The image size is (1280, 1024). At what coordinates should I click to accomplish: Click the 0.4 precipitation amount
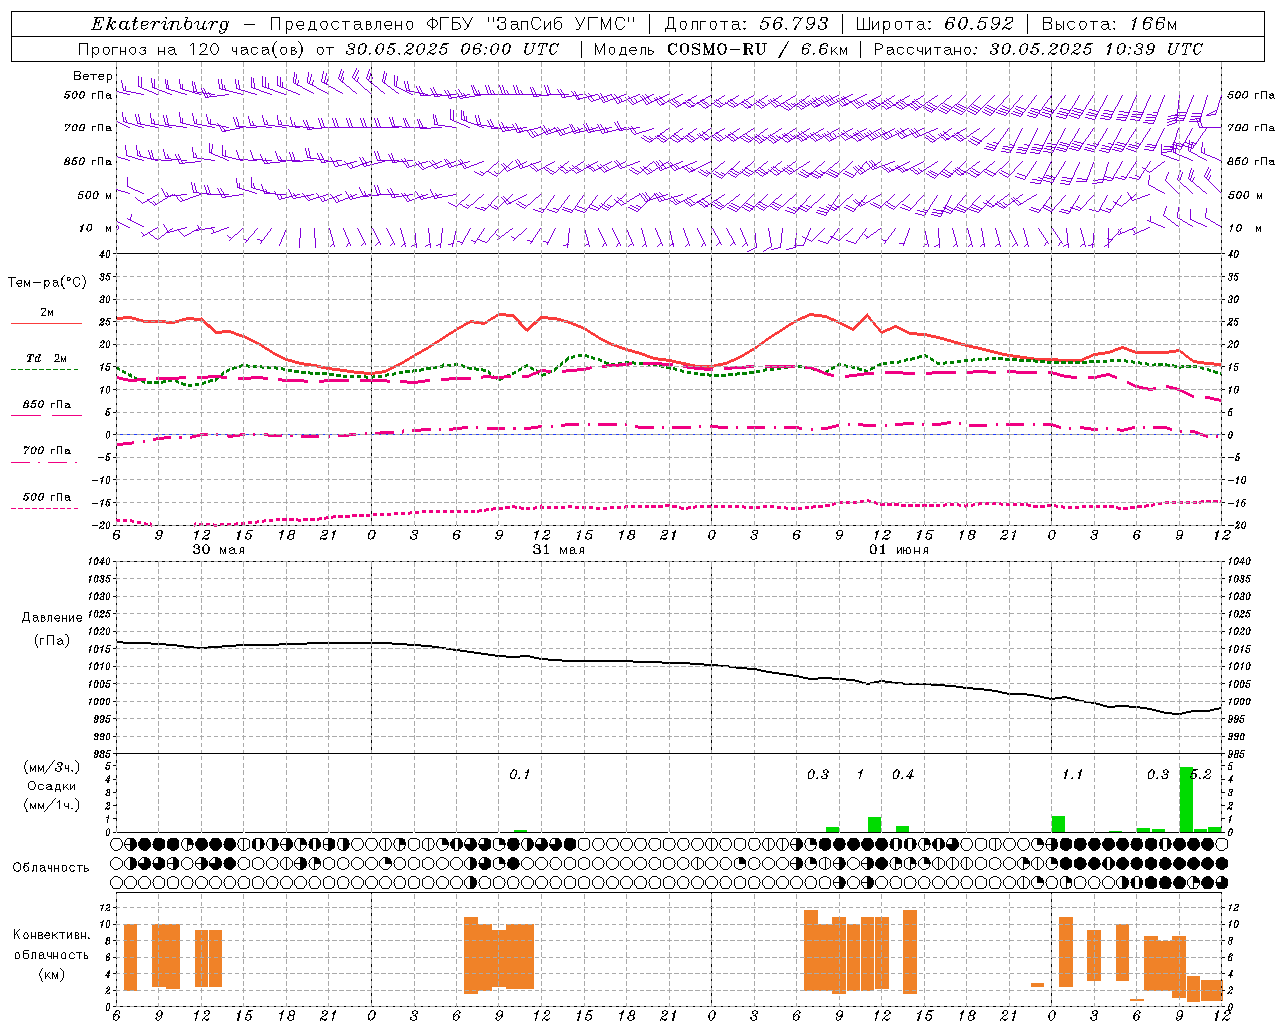tap(903, 775)
